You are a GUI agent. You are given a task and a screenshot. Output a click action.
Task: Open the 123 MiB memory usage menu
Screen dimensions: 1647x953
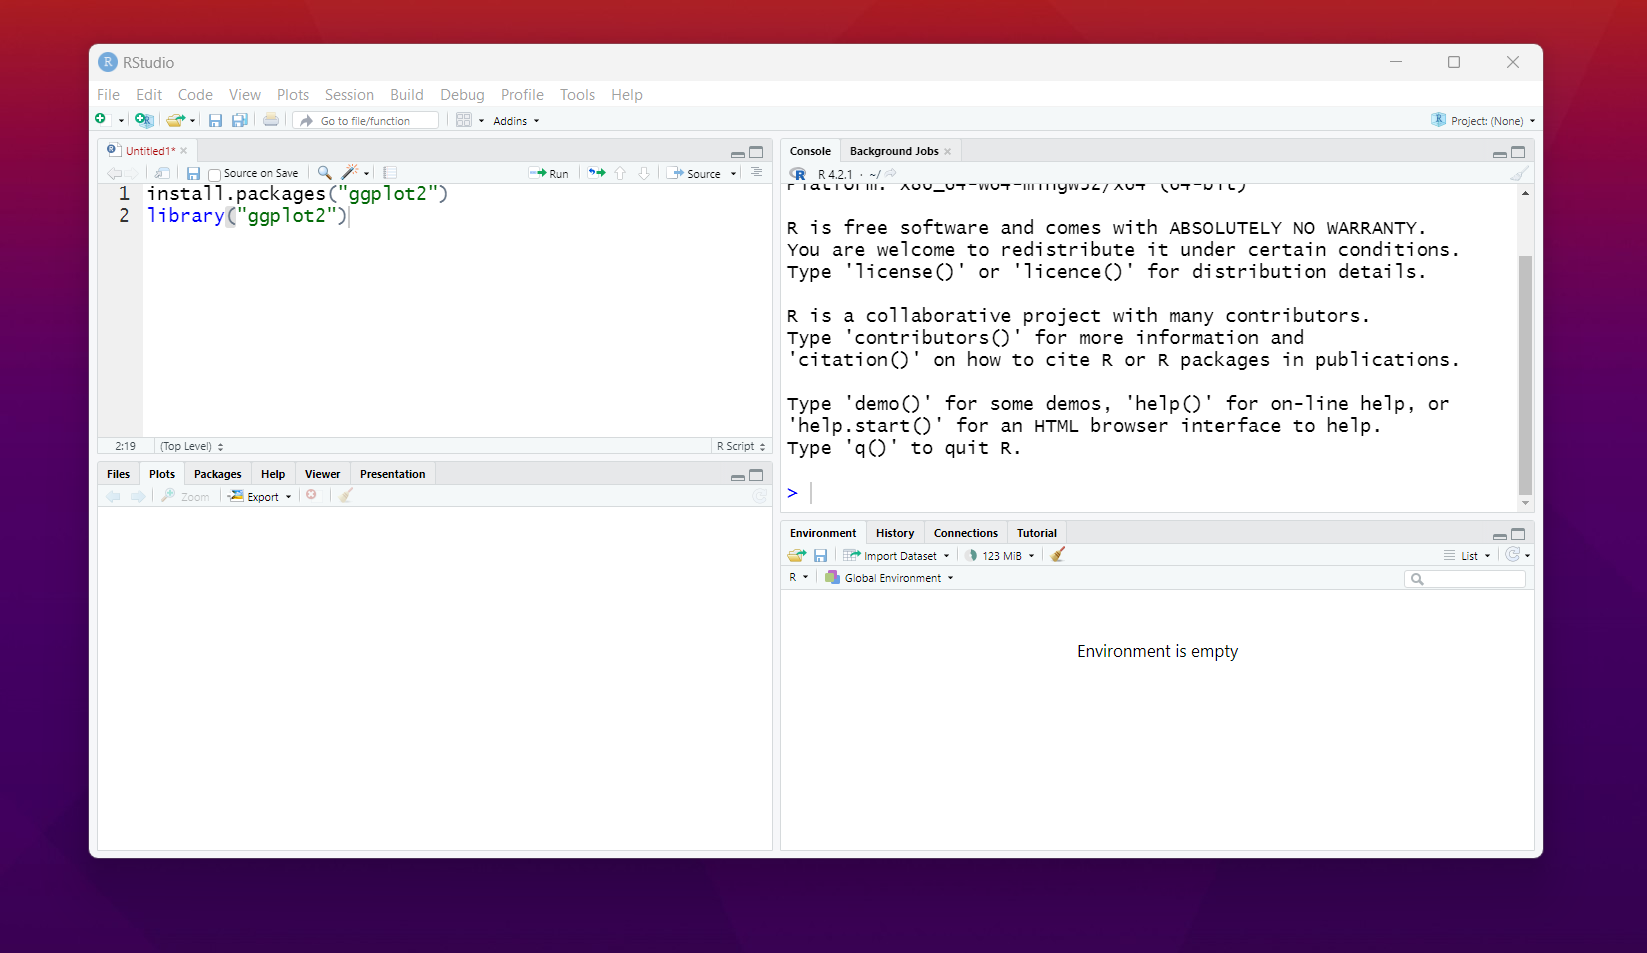coord(1000,555)
